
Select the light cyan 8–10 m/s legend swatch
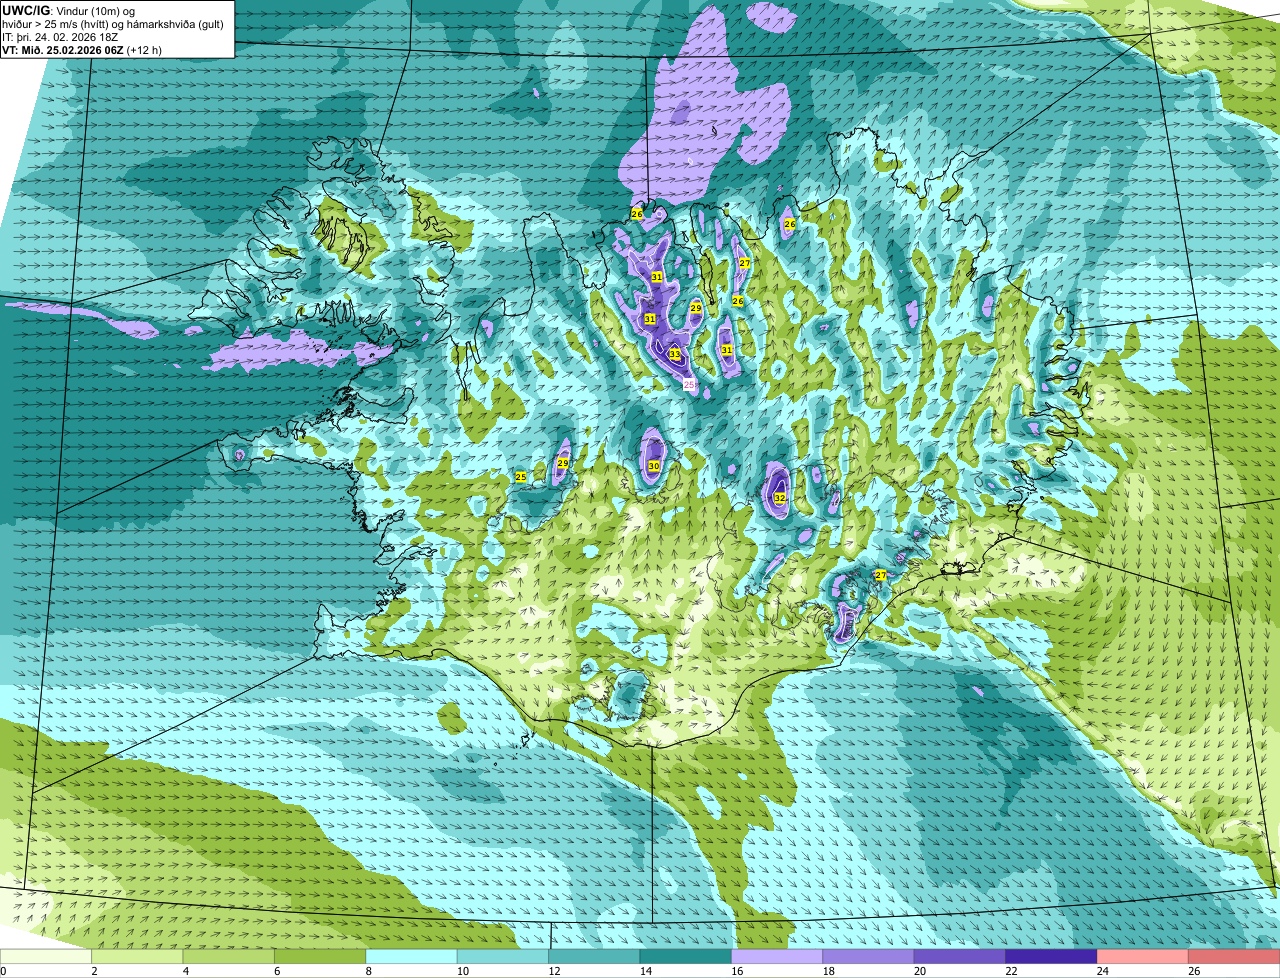412,956
